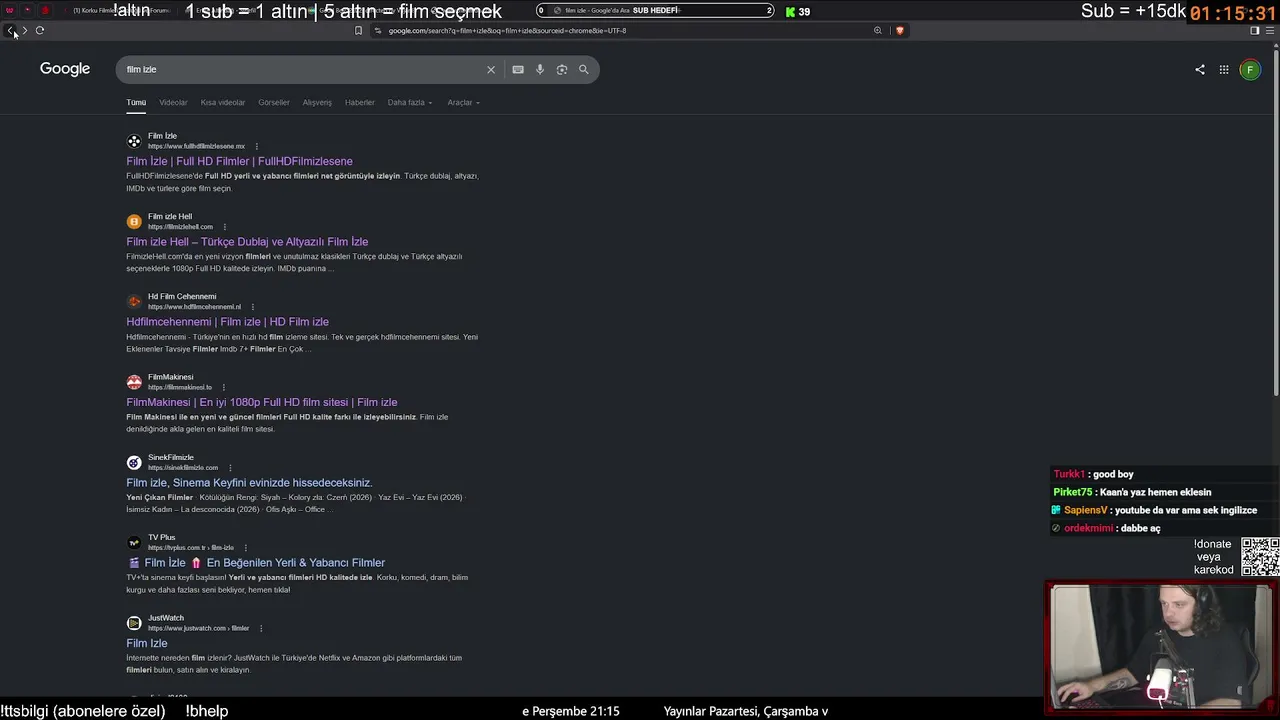Click the FilmMakinesi site favicon
Screen dimensions: 1280x720
pyautogui.click(x=134, y=382)
